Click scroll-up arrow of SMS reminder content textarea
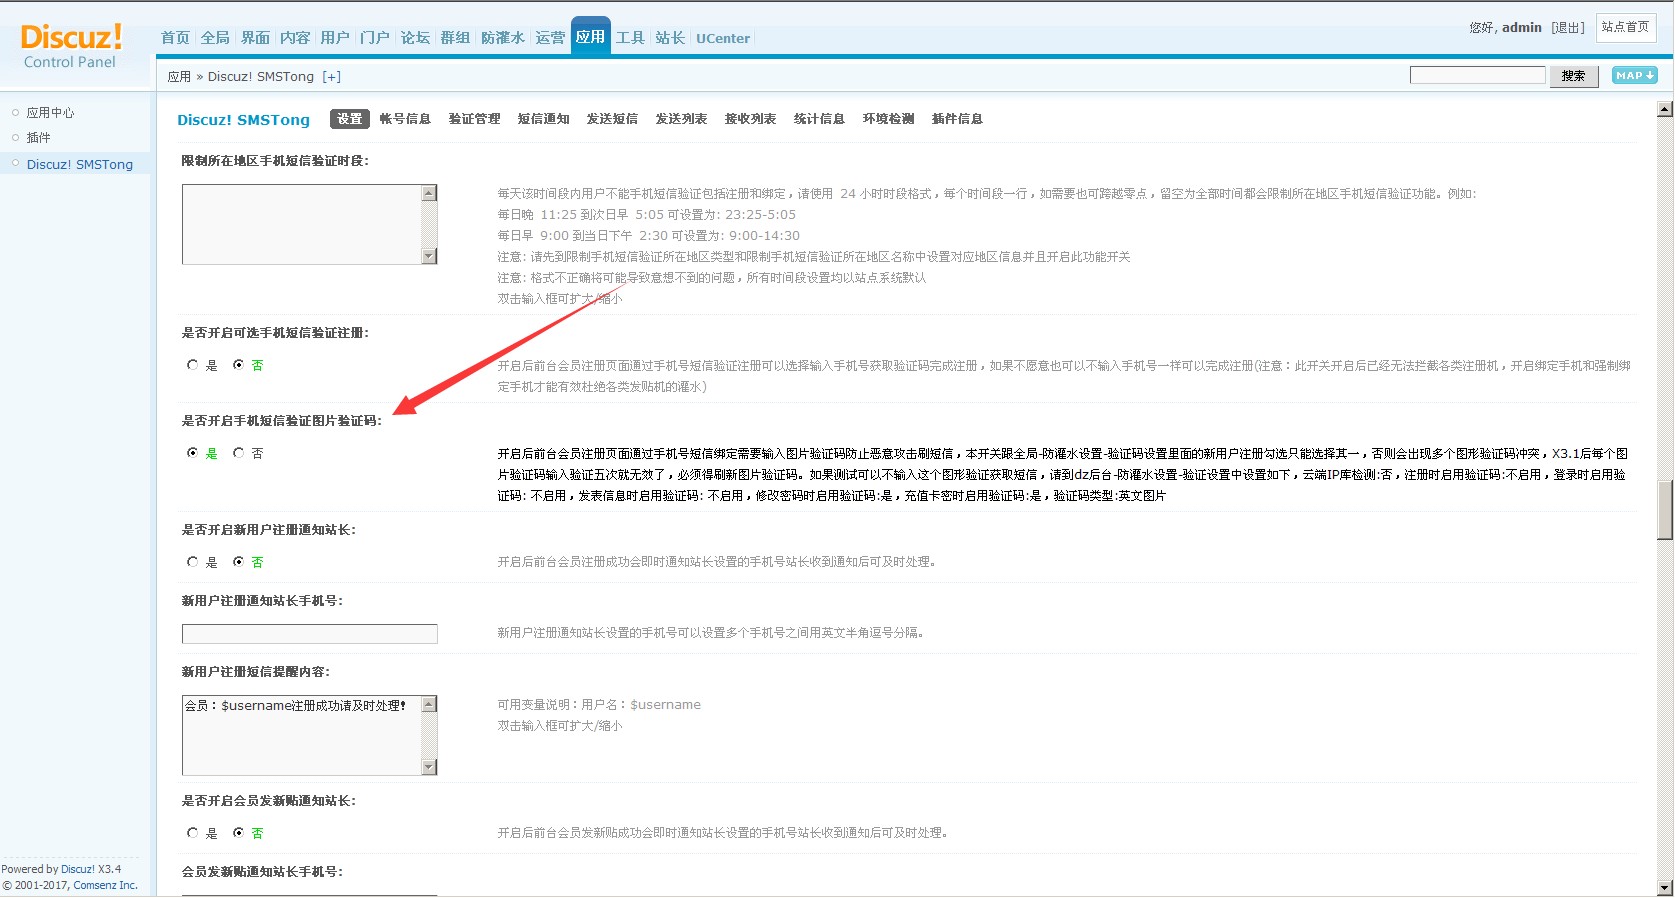Screen dimensions: 1675x898 coord(429,704)
